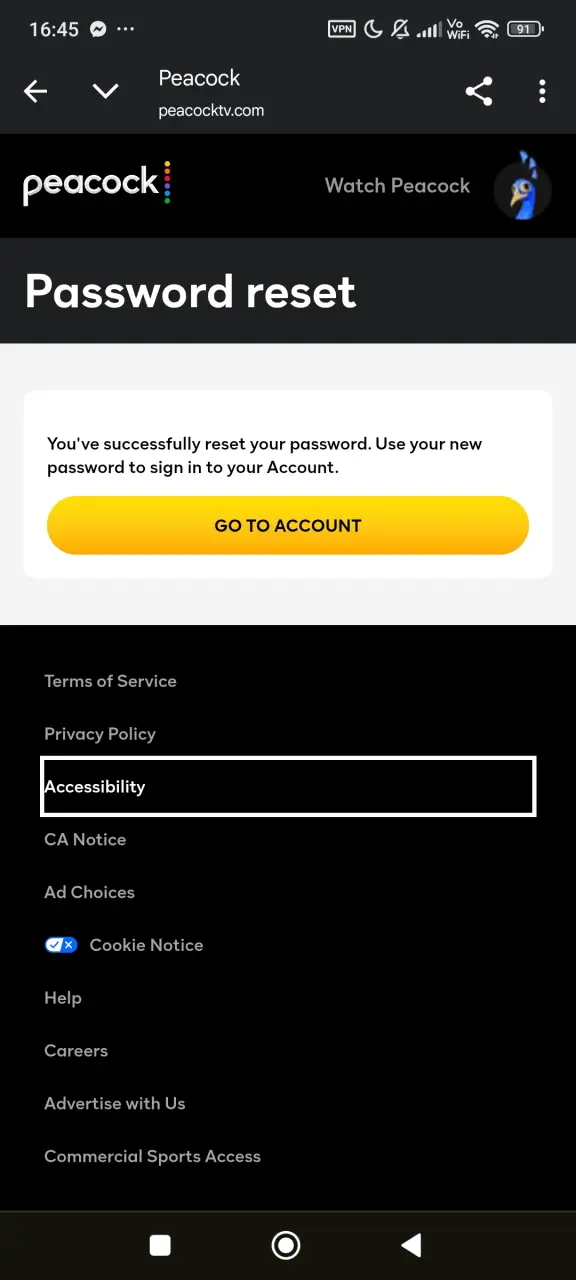Open the Careers link
The height and width of the screenshot is (1280, 576).
tap(76, 1051)
